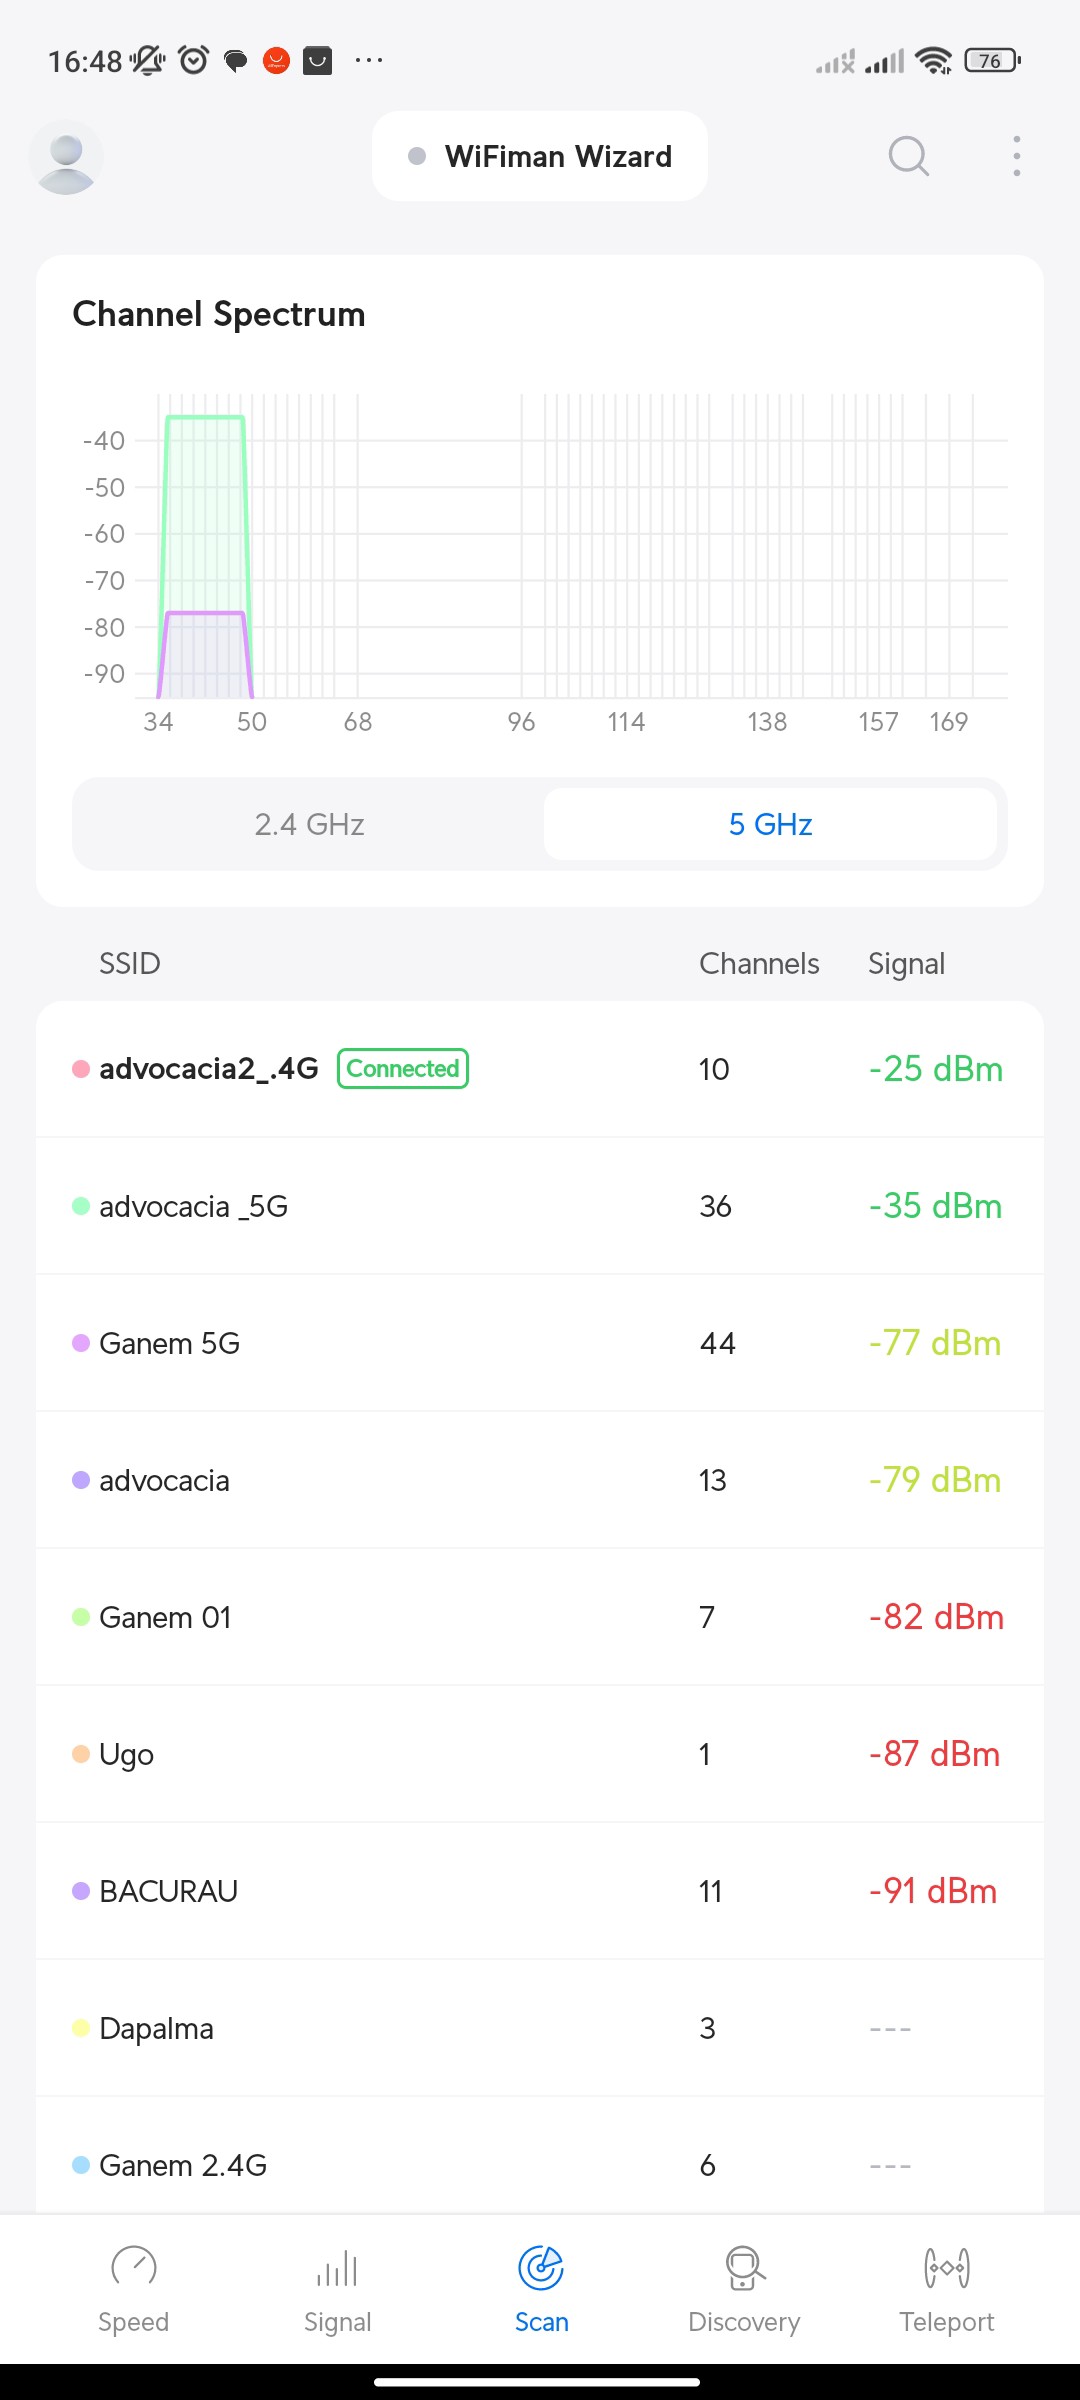Sort by the Signal column header

[906, 964]
